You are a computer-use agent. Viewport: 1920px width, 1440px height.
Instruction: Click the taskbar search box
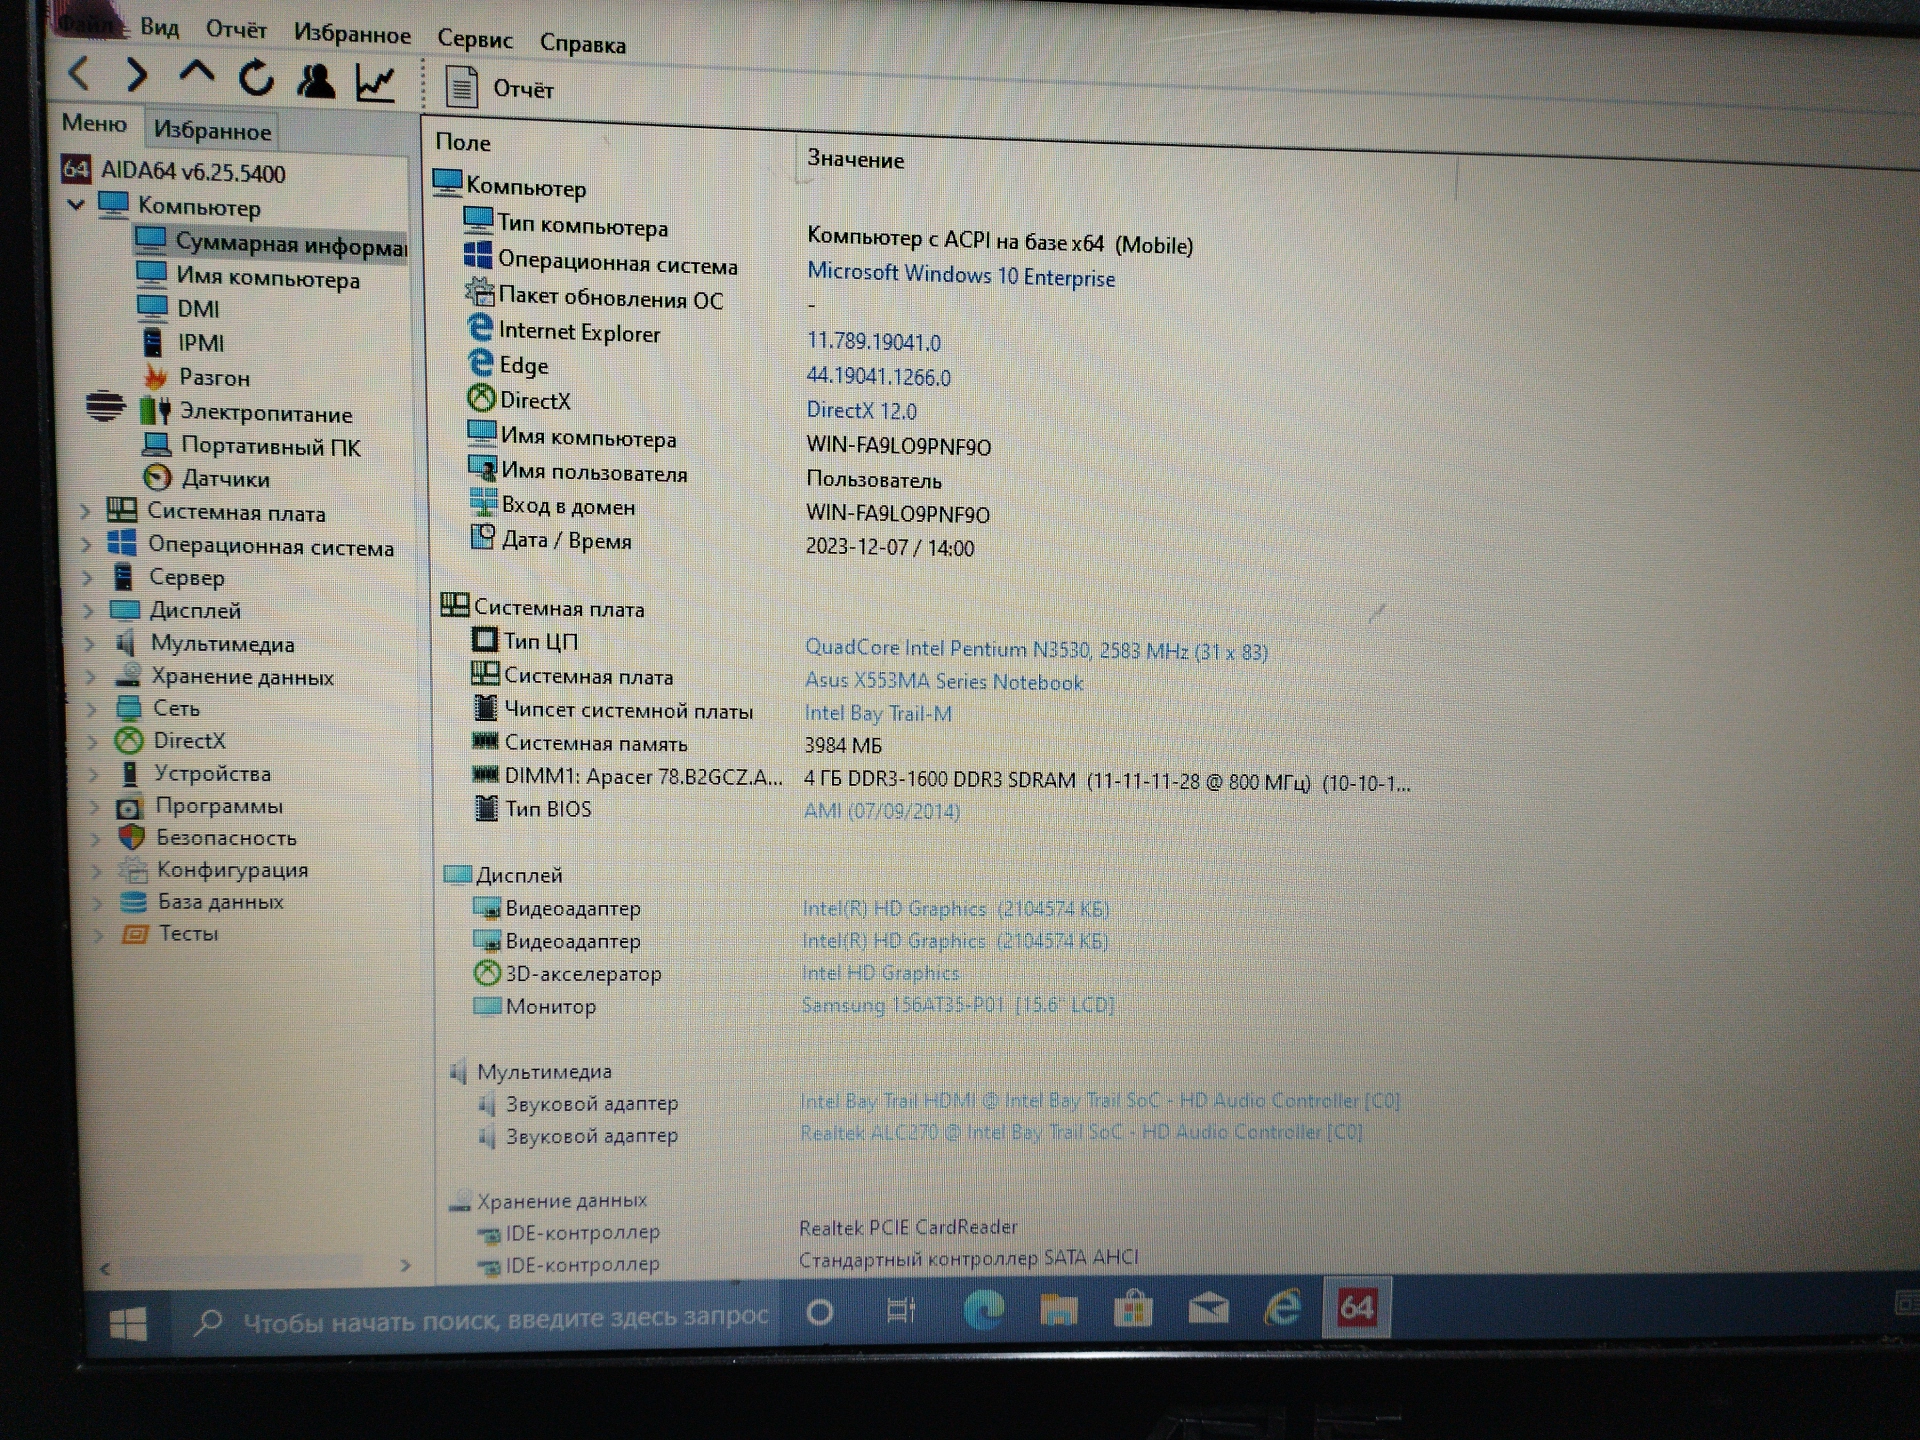478,1319
